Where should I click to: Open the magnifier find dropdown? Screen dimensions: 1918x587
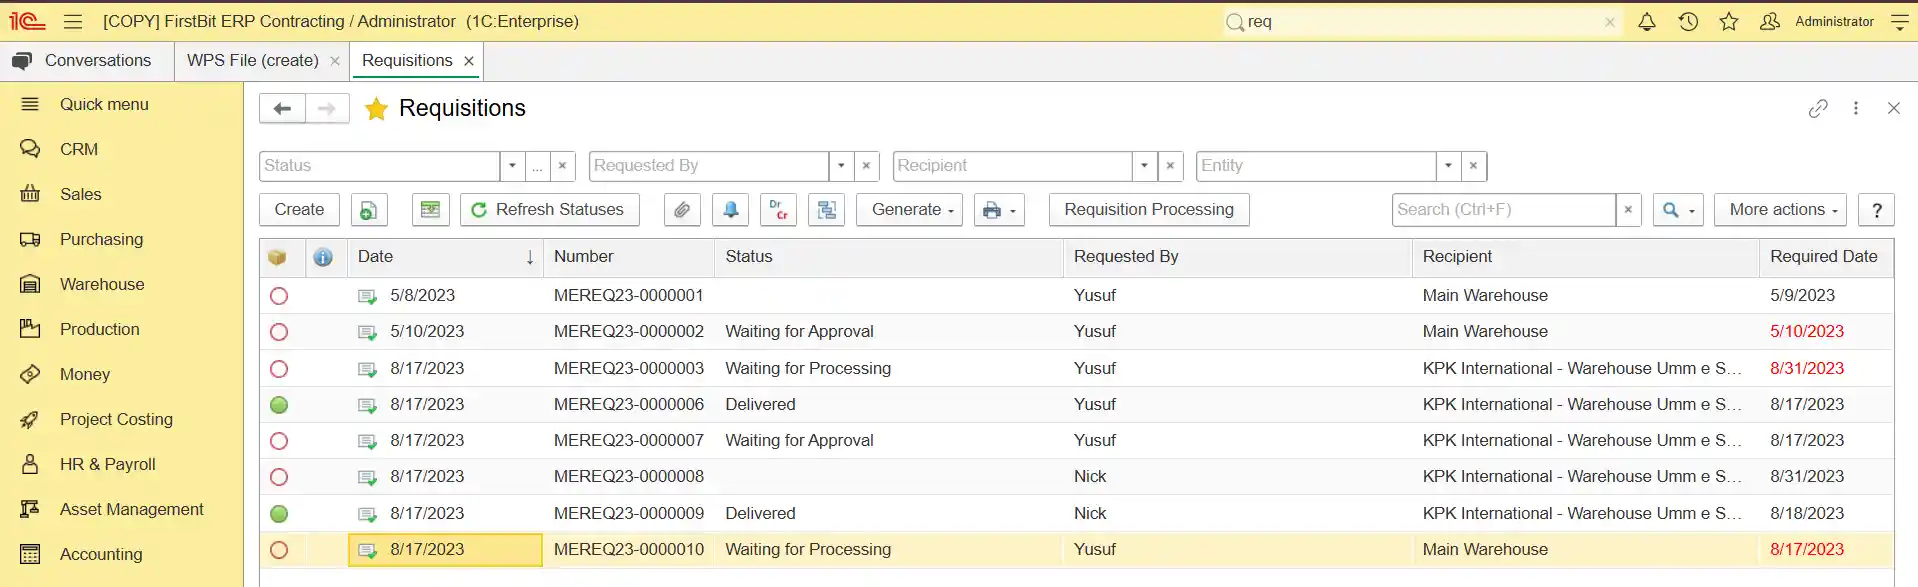[x=1677, y=210]
